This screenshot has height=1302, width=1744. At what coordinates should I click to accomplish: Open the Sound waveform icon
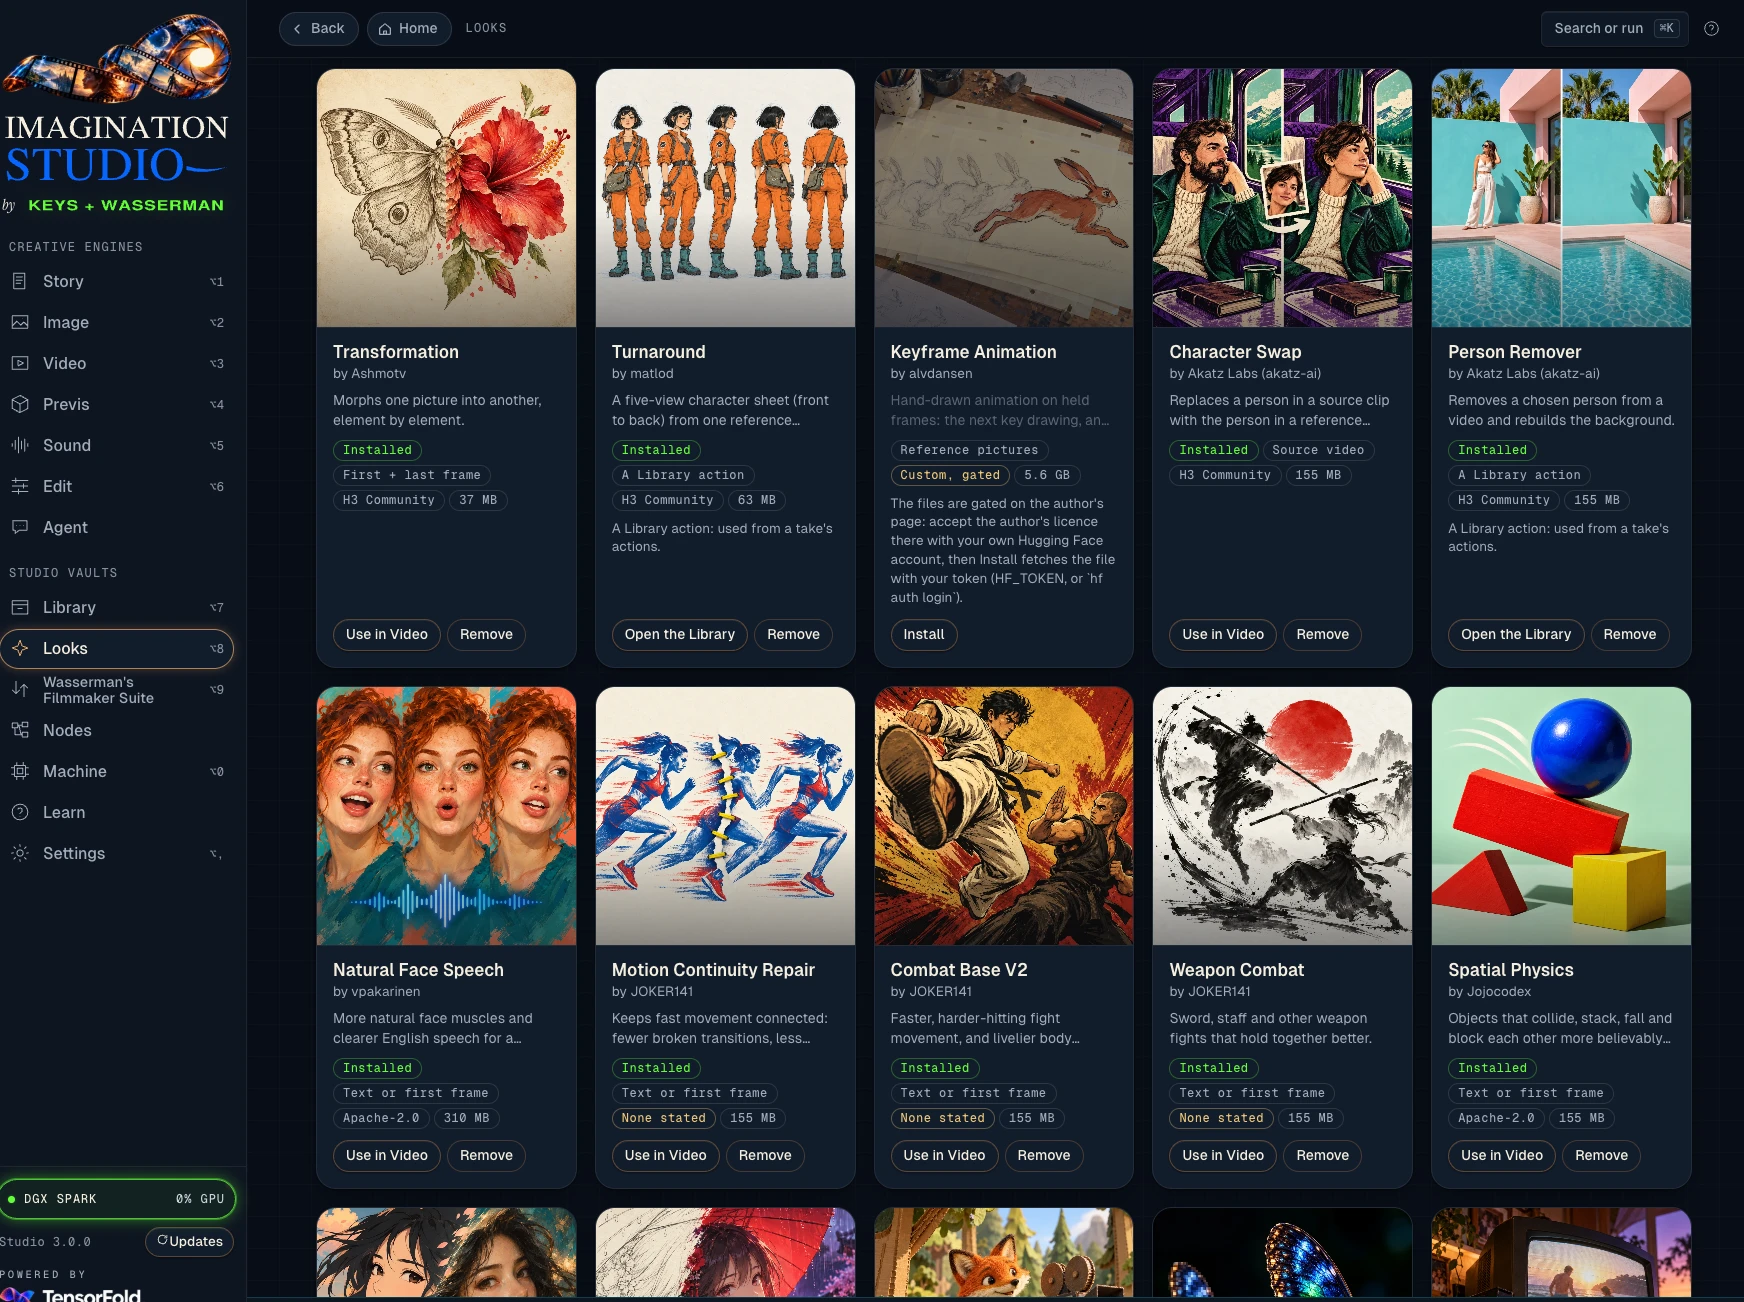pos(20,445)
